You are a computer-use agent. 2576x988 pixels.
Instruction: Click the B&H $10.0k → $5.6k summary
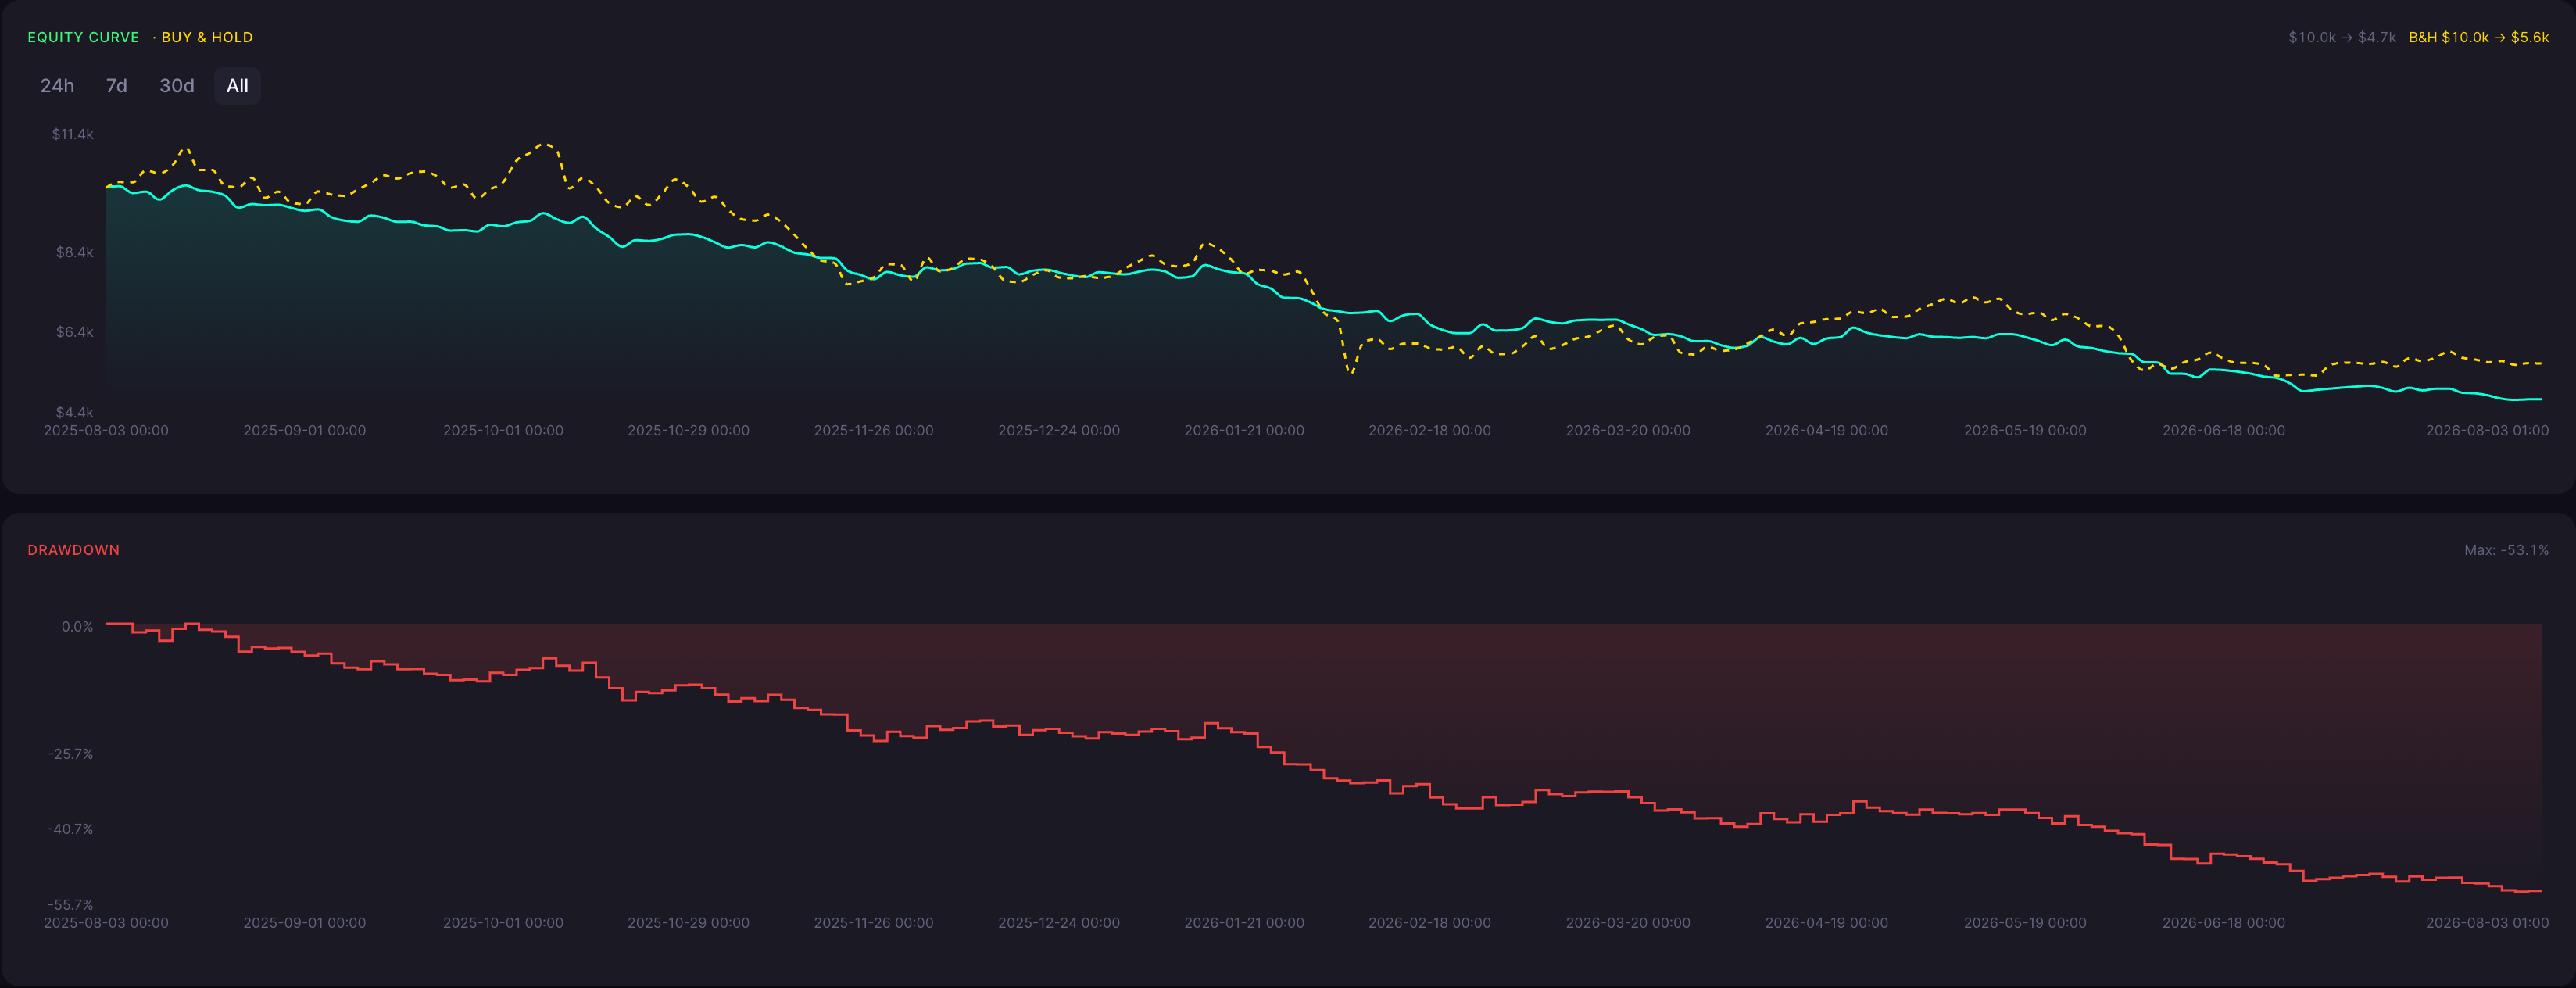[x=2478, y=37]
